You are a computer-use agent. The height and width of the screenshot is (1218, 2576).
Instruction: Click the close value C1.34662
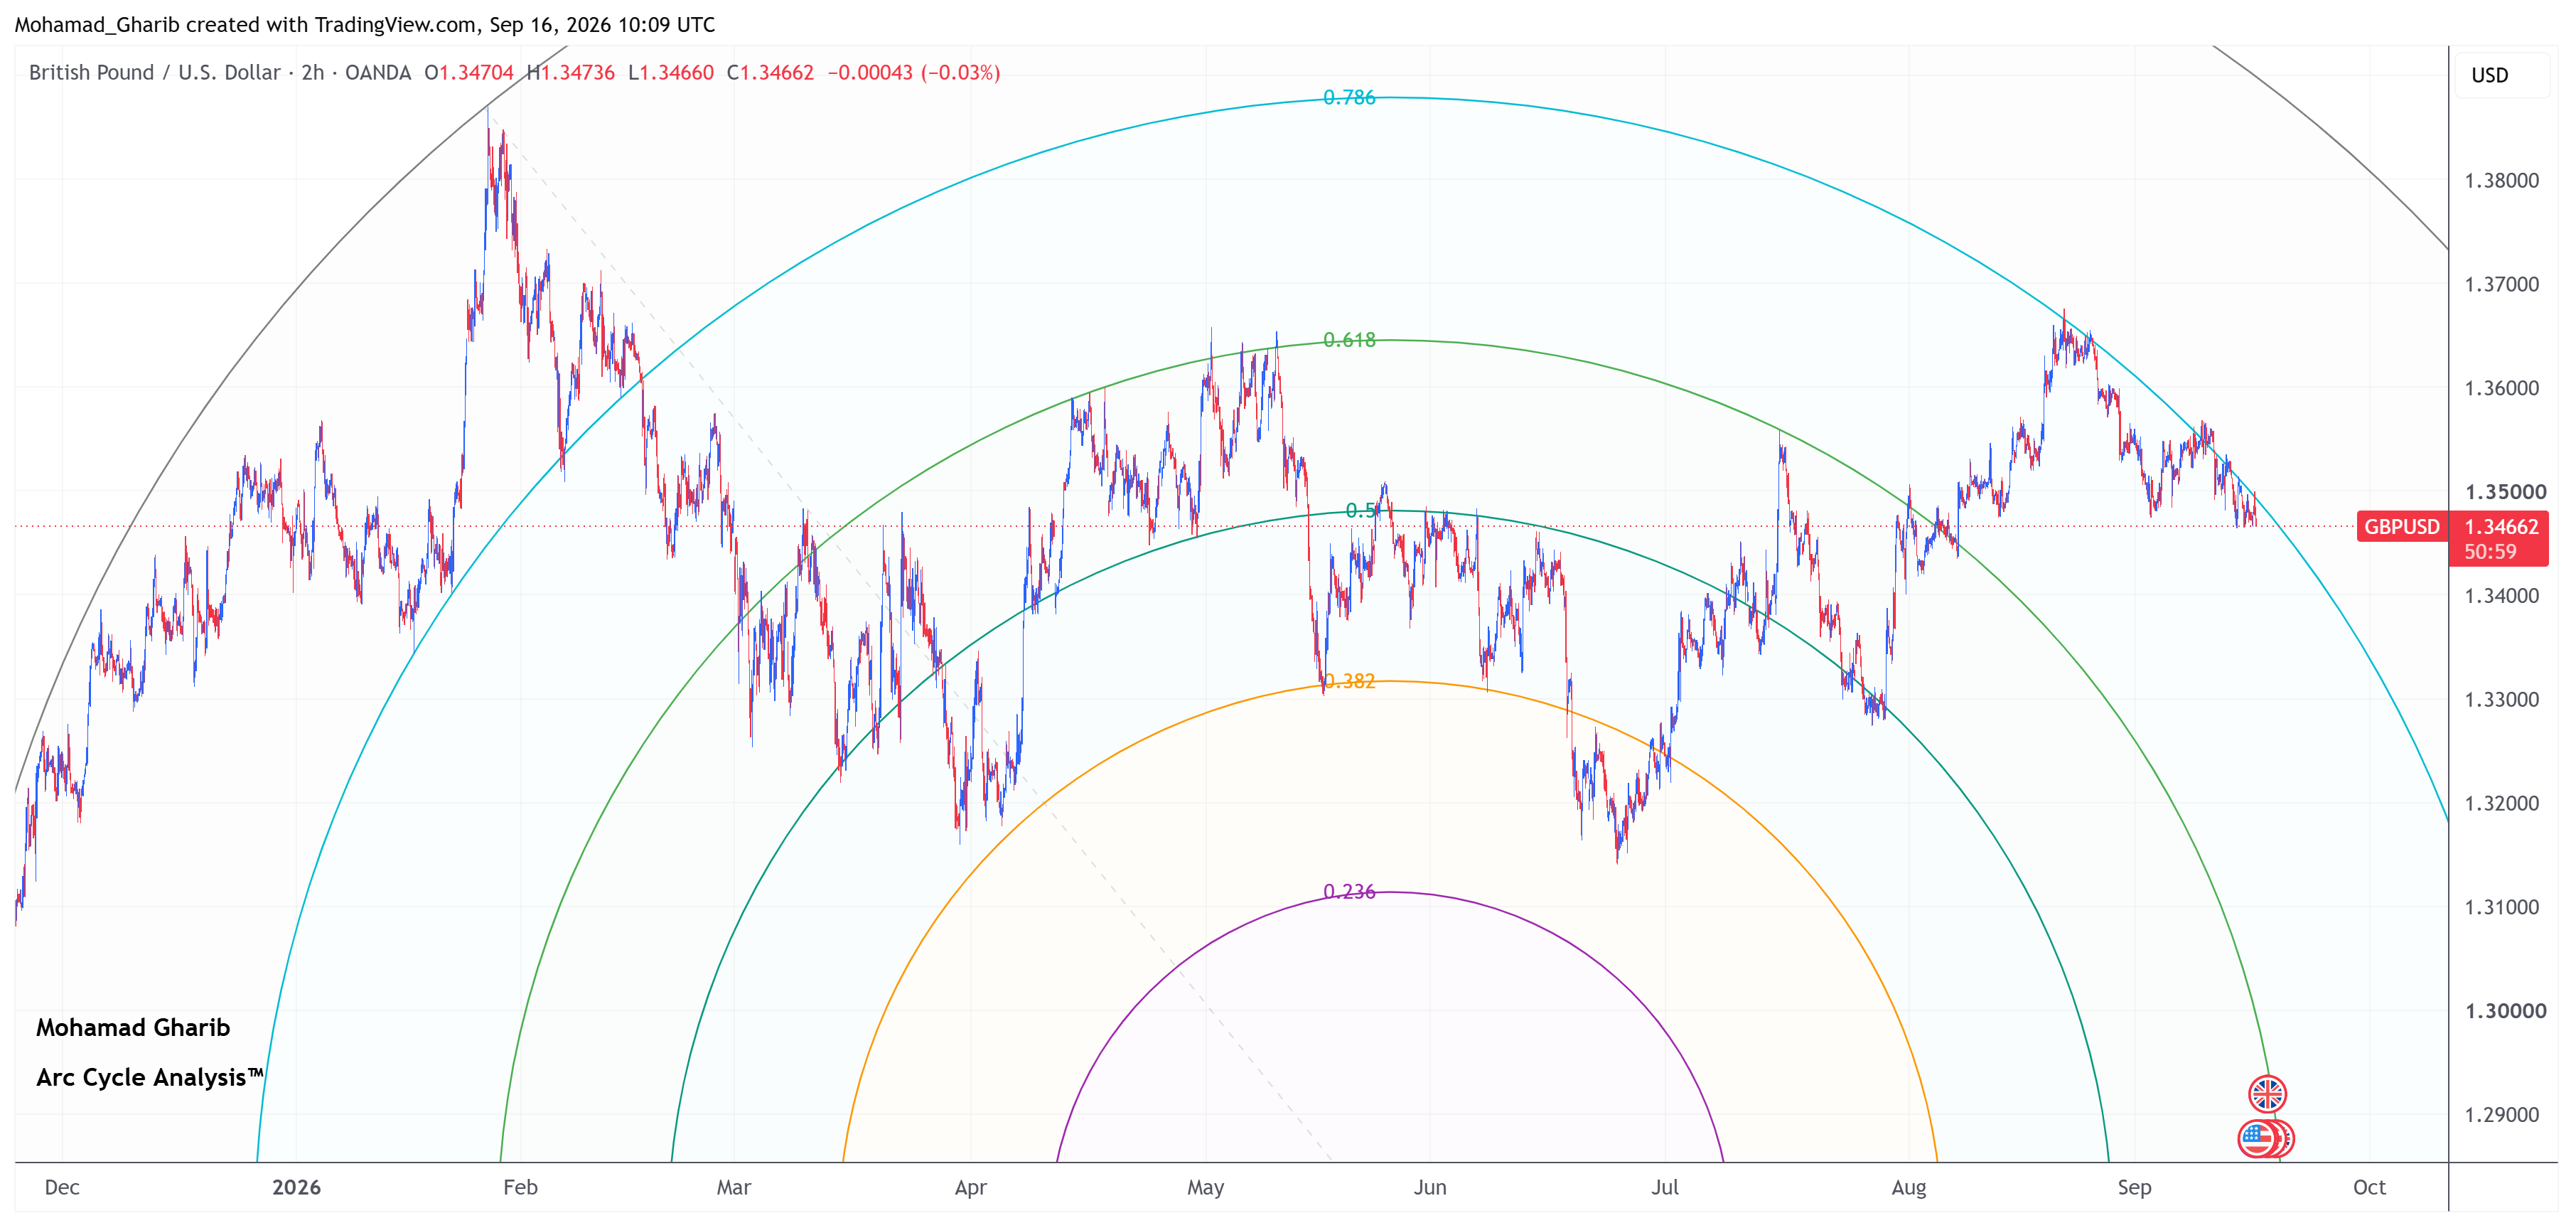coord(770,72)
